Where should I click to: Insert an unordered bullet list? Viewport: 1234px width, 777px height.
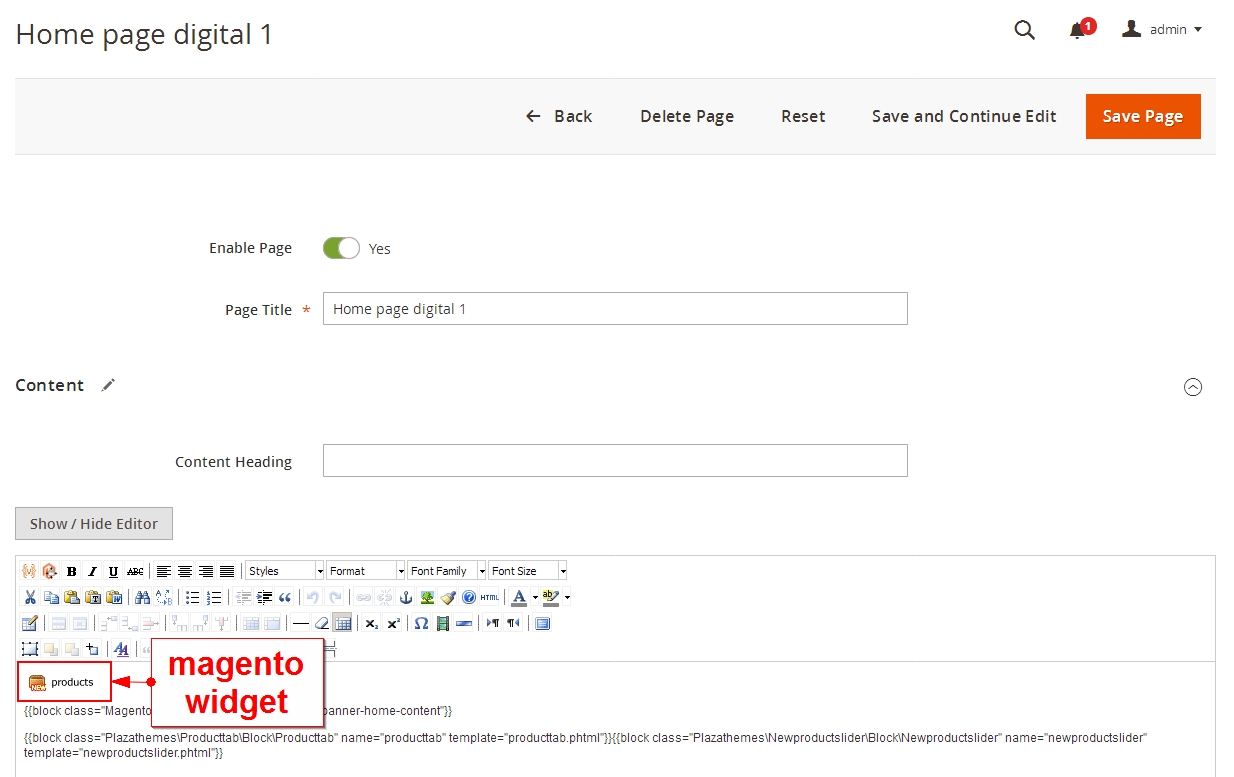pos(193,597)
